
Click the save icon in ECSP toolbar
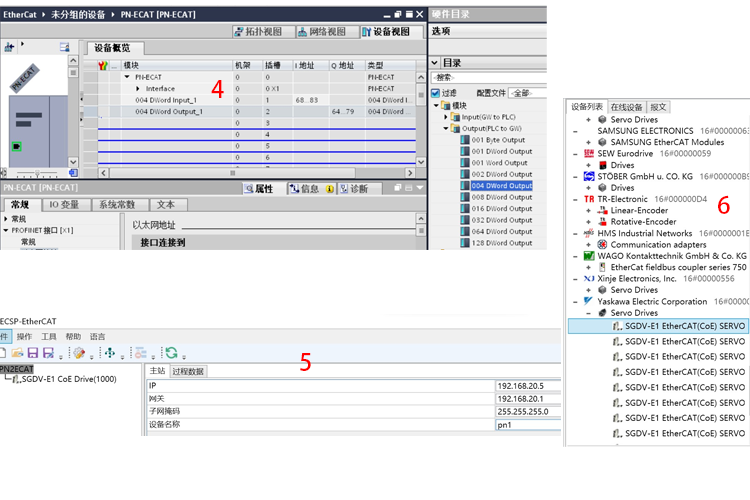click(x=33, y=353)
